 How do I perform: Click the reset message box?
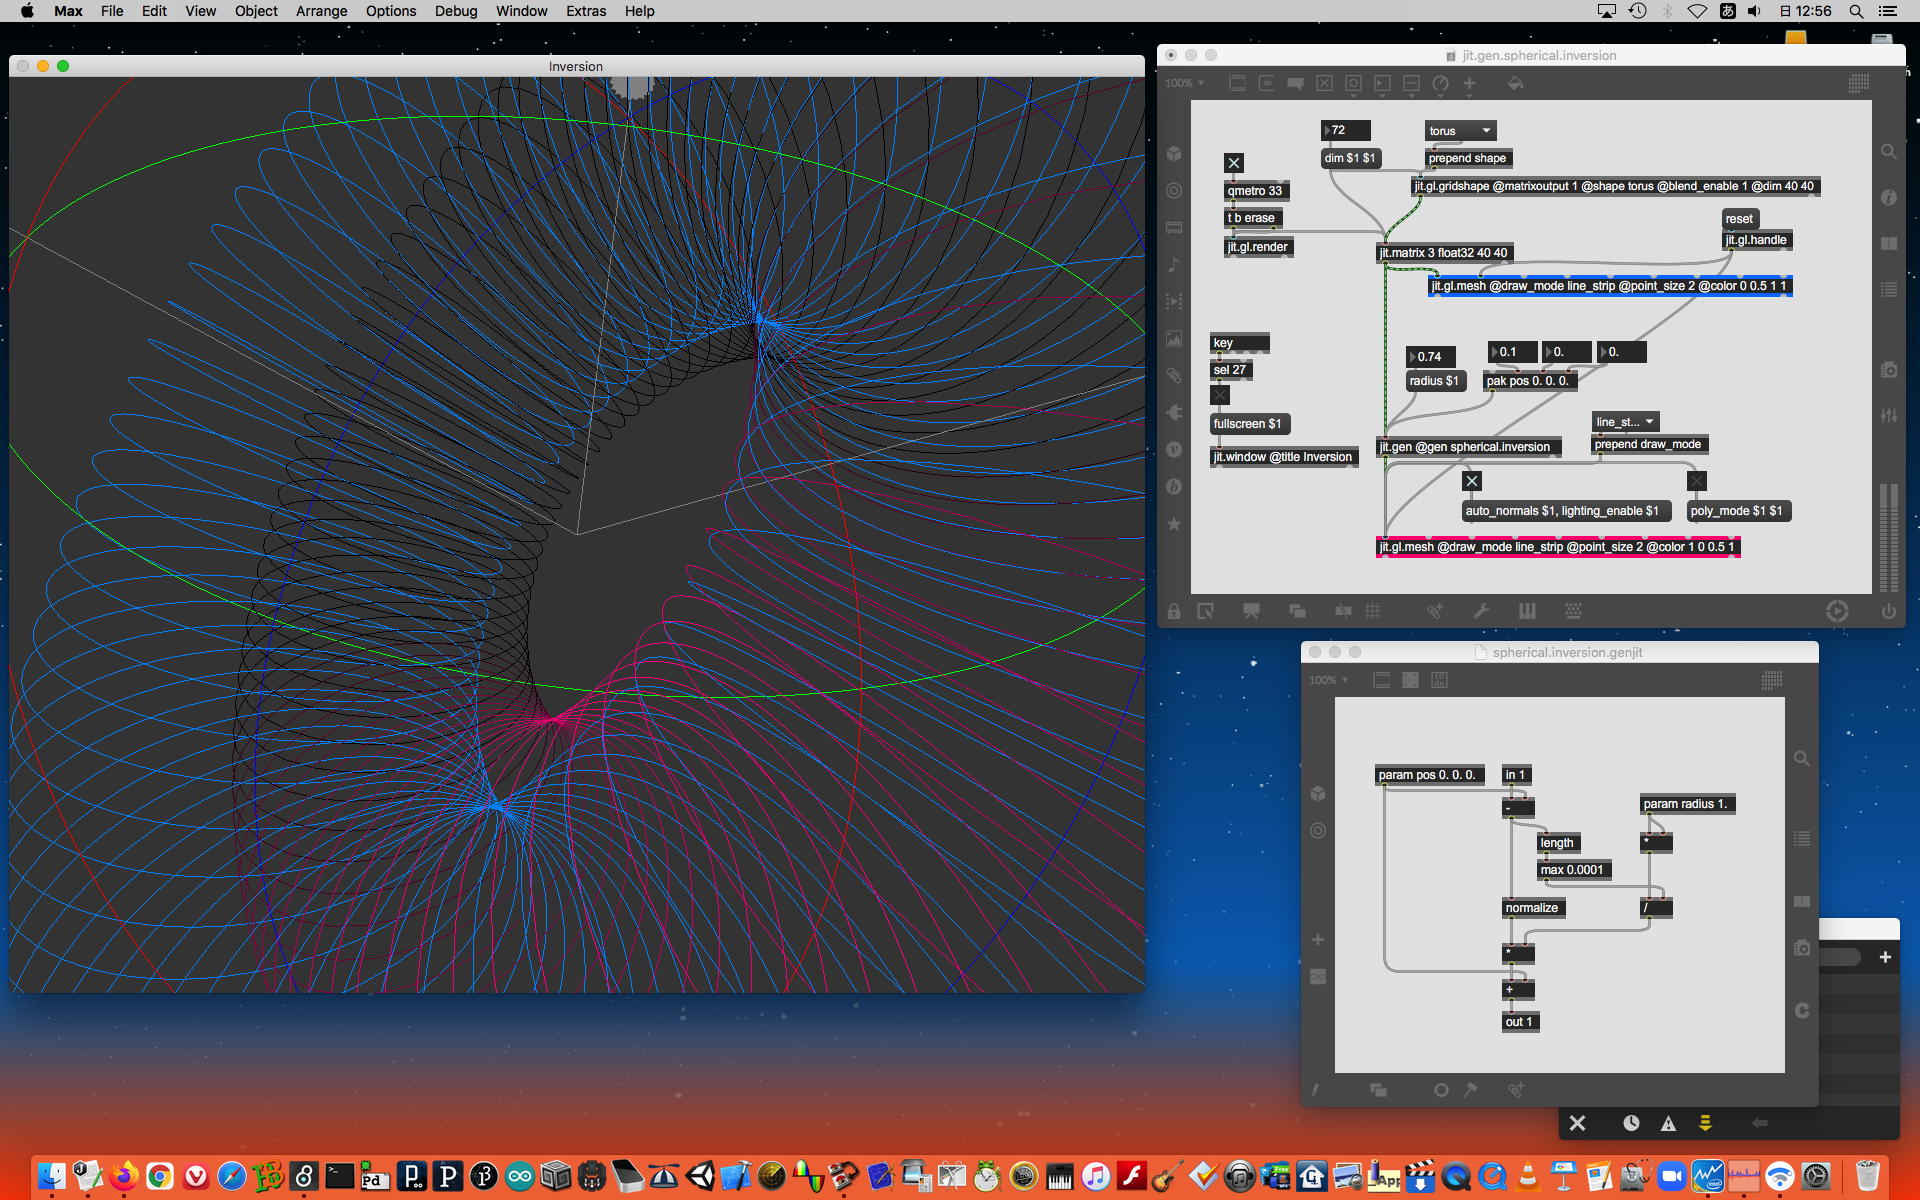[1739, 219]
